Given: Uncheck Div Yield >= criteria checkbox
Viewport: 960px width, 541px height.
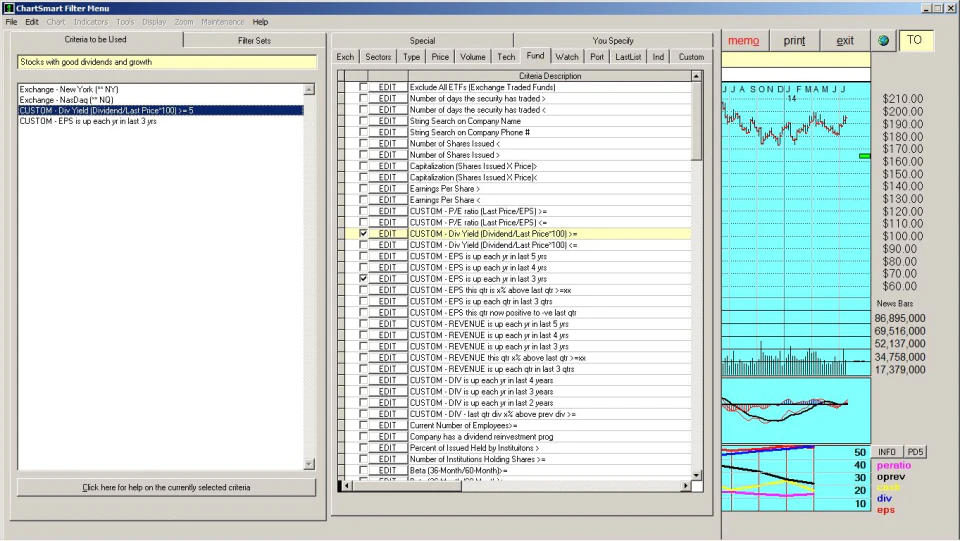Looking at the screenshot, I should (364, 234).
